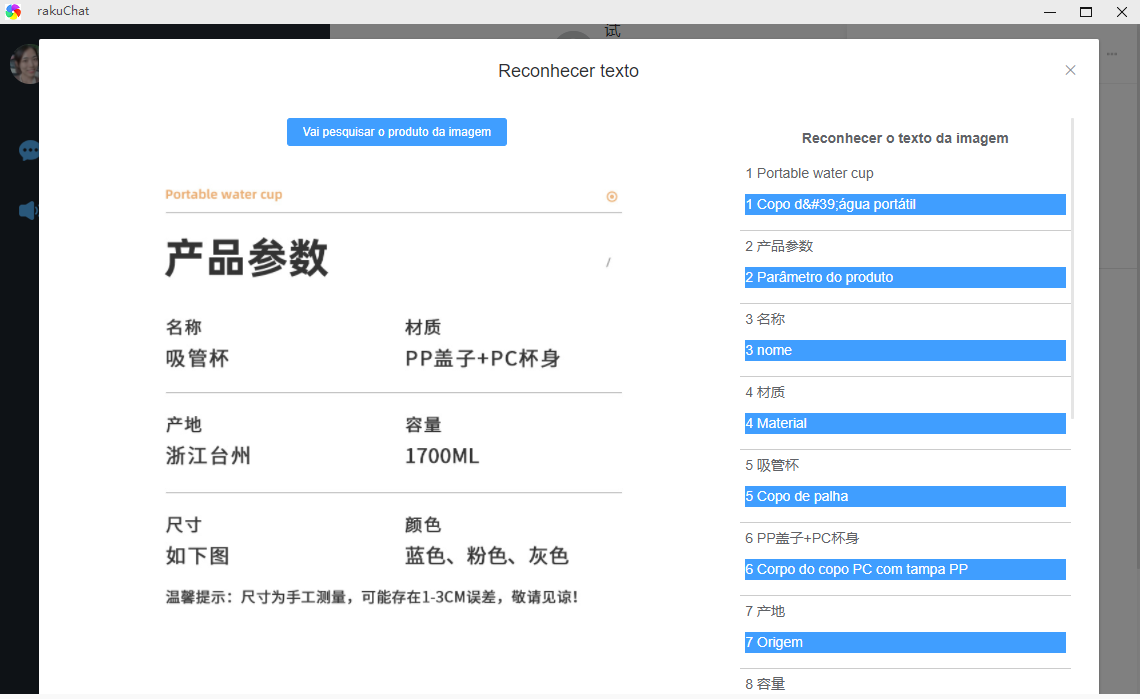Click "如下图" size value in image
The width and height of the screenshot is (1140, 699).
[x=198, y=556]
